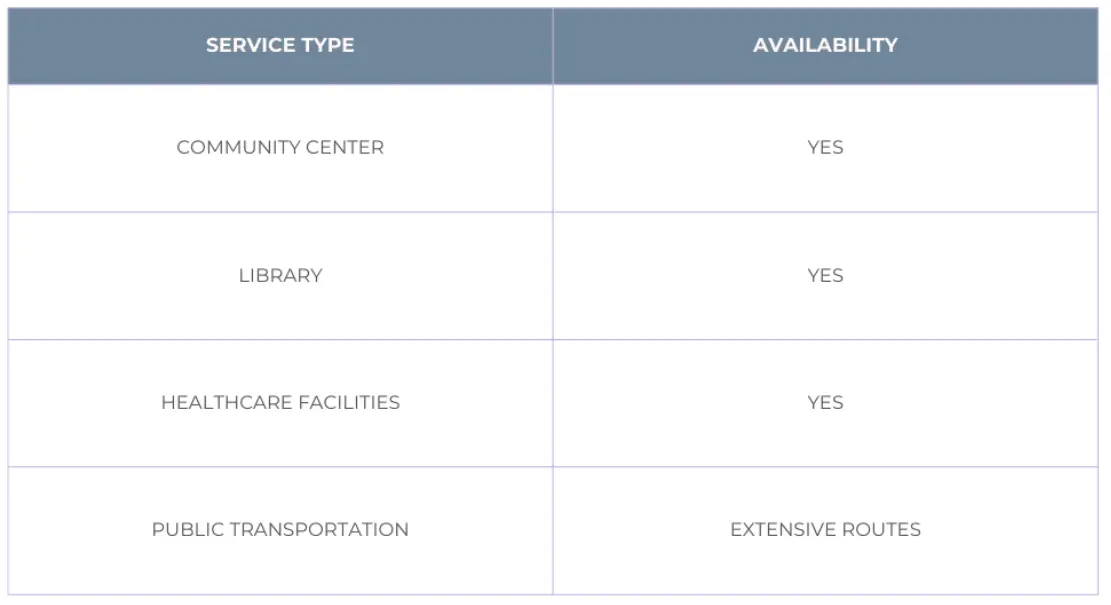Image resolution: width=1111 pixels, height=605 pixels.
Task: Click YES in the Library row
Action: click(x=825, y=275)
